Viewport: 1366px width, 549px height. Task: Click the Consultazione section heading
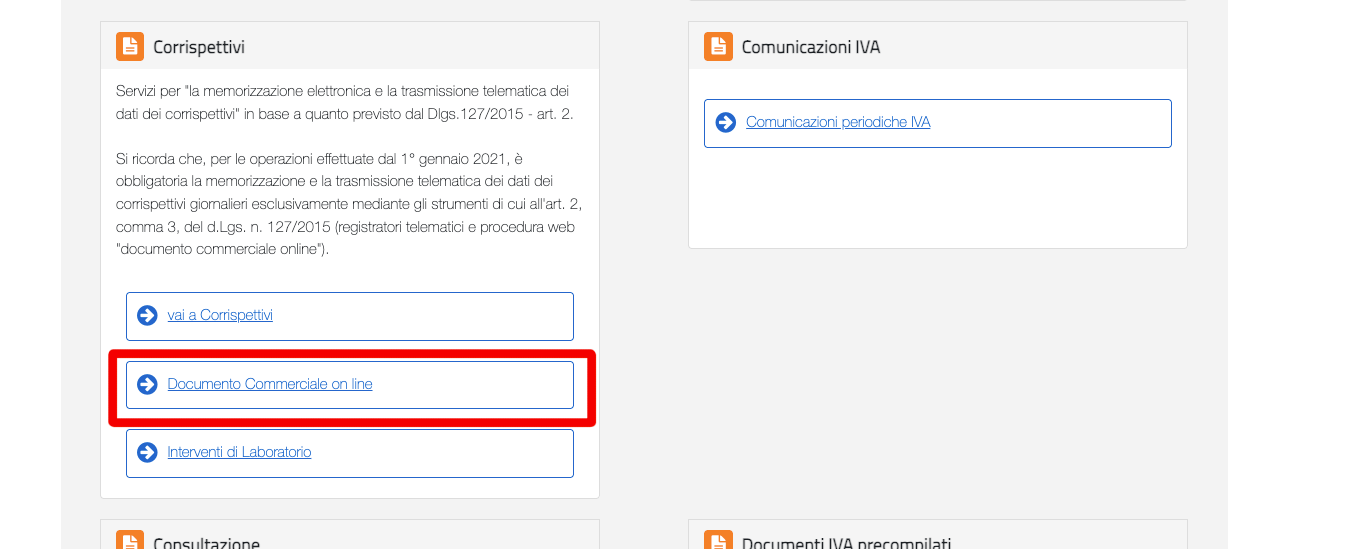[206, 543]
